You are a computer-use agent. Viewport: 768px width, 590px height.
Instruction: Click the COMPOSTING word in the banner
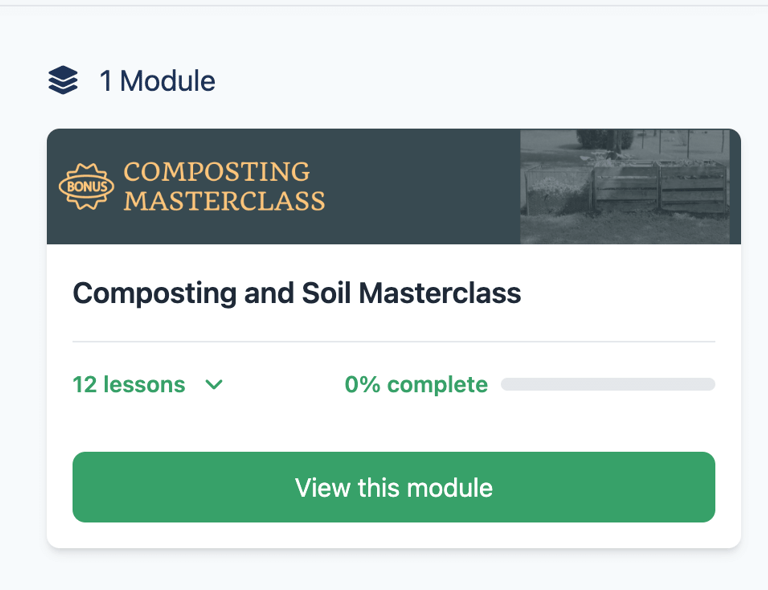pyautogui.click(x=217, y=172)
